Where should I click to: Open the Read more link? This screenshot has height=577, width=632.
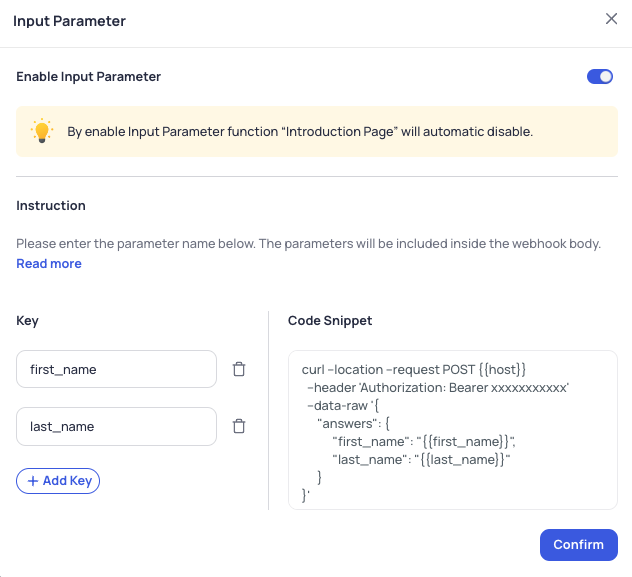(49, 264)
